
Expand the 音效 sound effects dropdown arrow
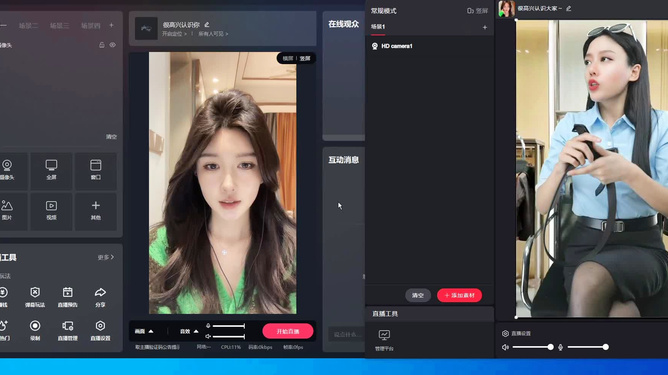(196, 331)
